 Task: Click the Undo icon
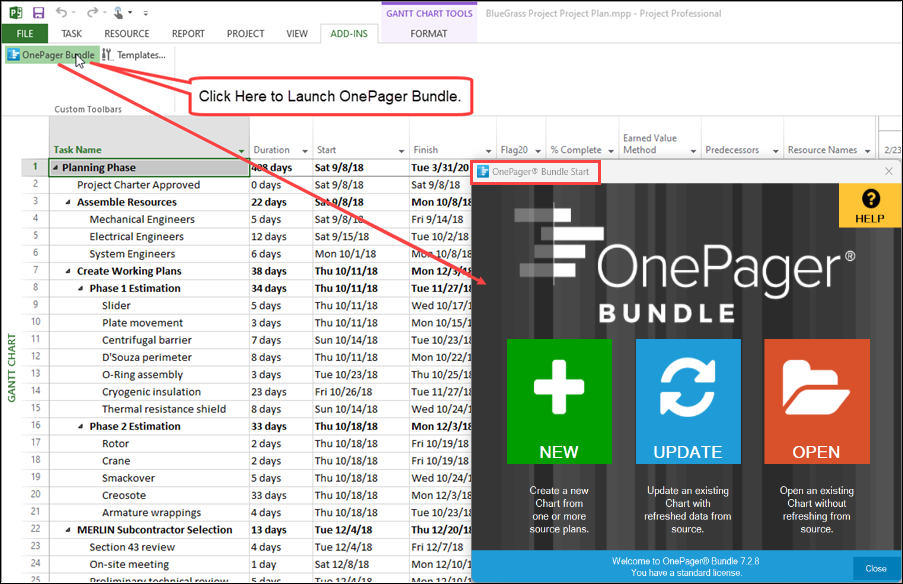click(x=61, y=11)
